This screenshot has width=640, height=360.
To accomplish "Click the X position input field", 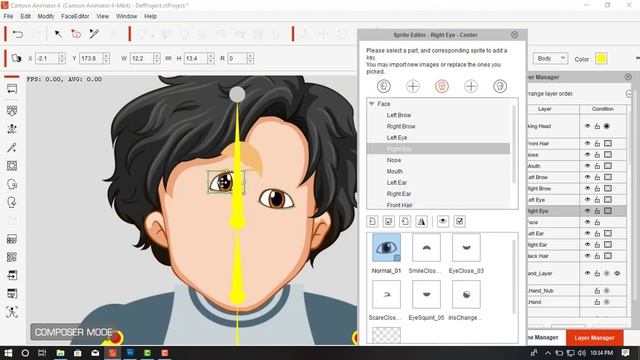I will pyautogui.click(x=47, y=58).
